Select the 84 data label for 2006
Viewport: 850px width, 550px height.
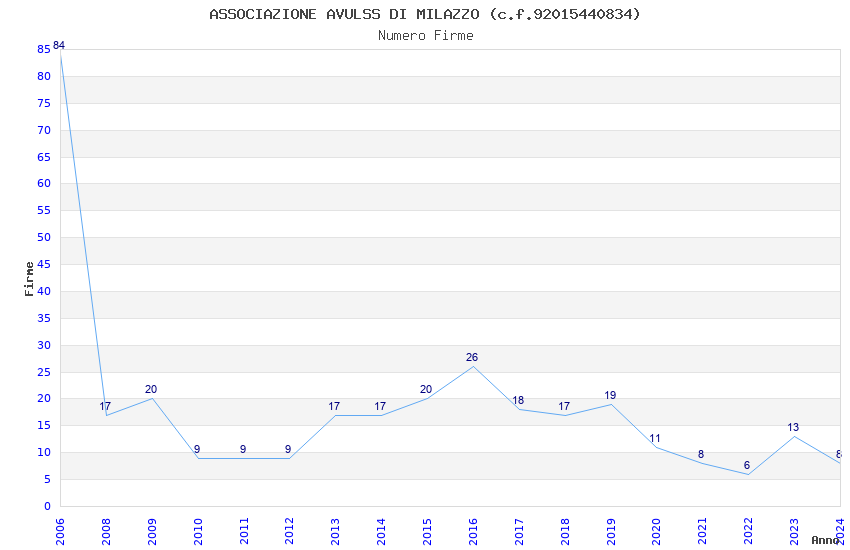point(59,45)
